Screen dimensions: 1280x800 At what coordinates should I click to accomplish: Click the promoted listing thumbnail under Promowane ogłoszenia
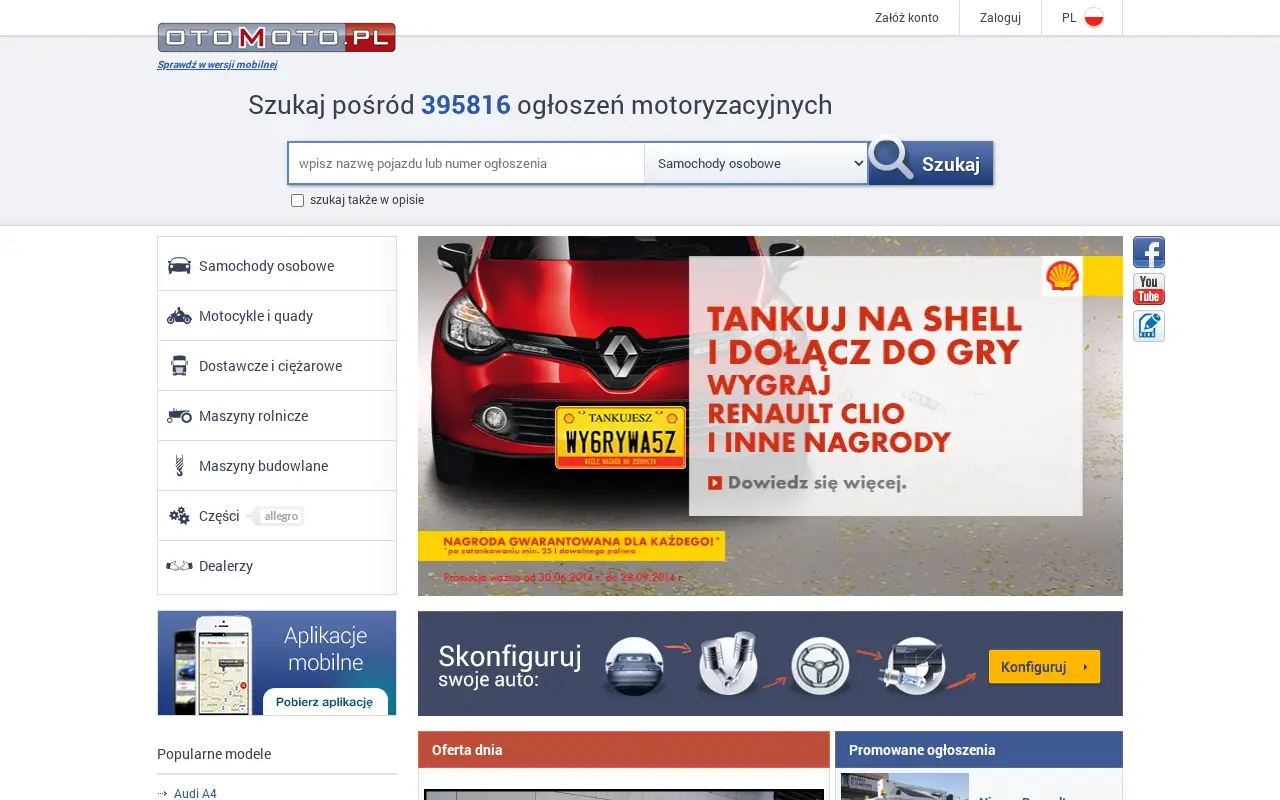pos(905,787)
